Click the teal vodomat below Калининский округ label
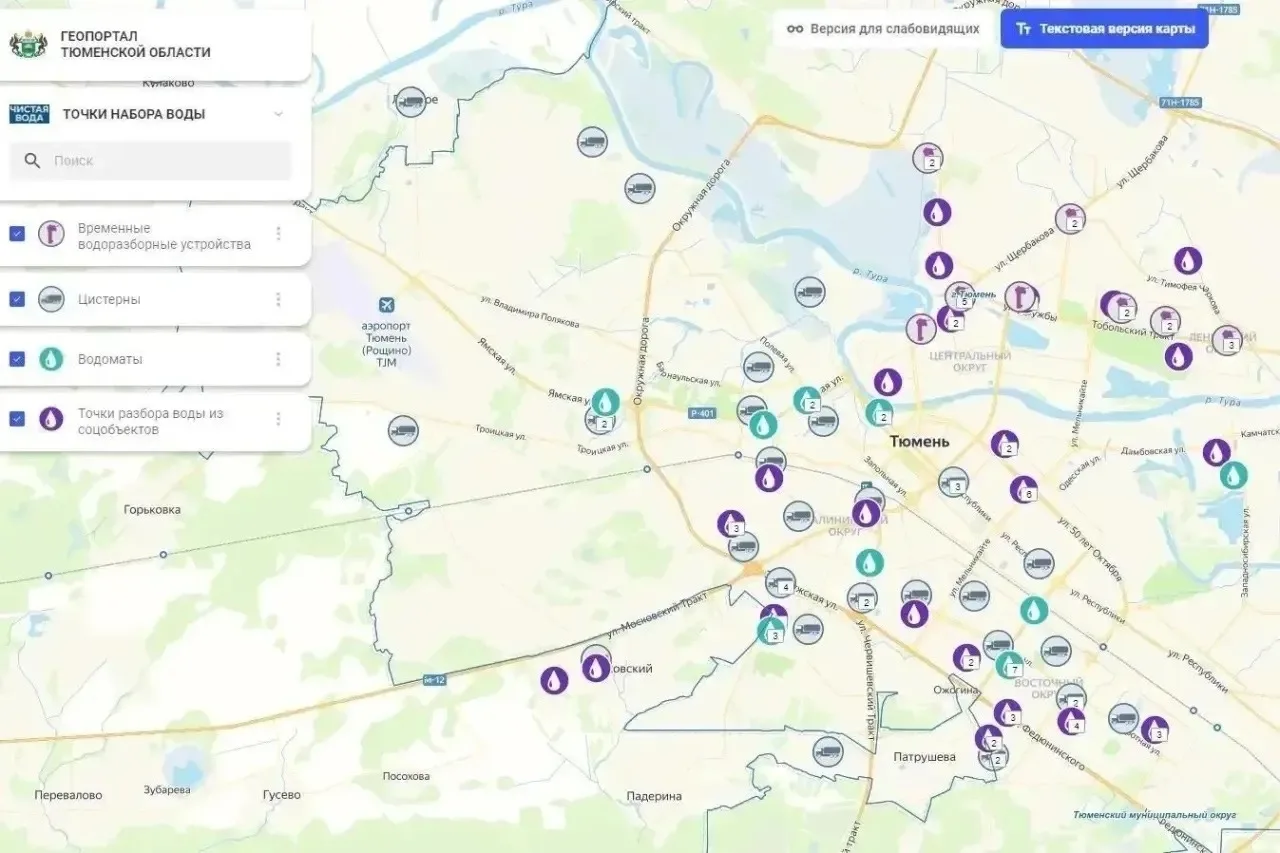Screen dimensions: 1280x853 point(869,563)
